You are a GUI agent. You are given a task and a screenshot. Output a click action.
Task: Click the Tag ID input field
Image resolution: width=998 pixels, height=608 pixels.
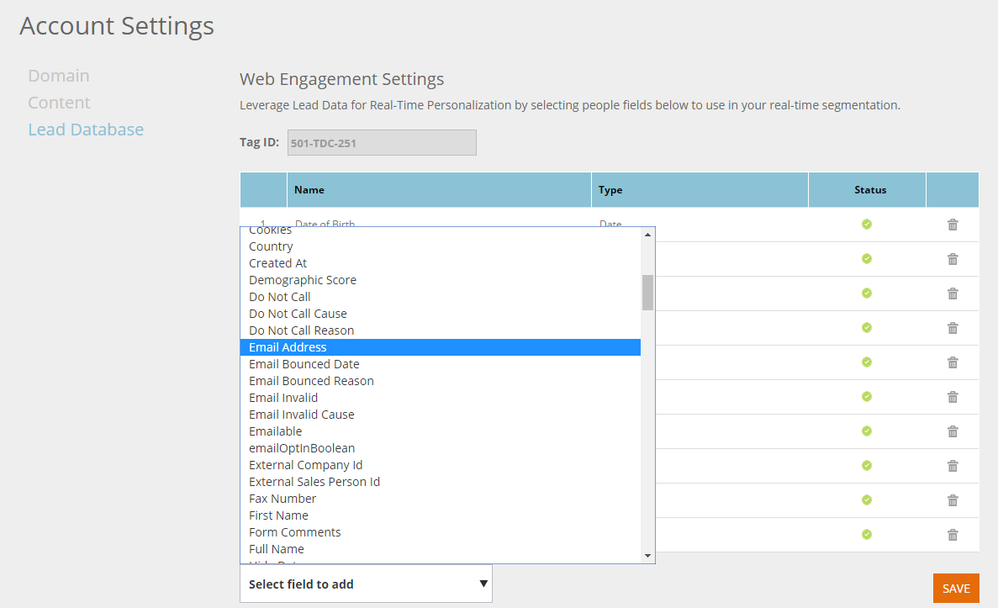pos(381,143)
